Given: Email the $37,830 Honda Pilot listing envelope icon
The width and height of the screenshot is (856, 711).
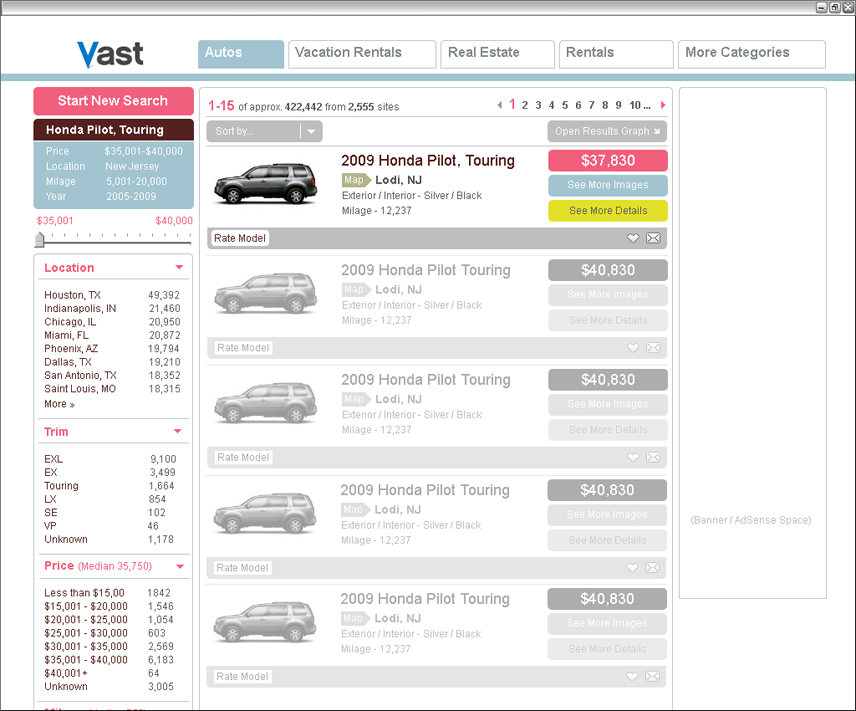Looking at the screenshot, I should pos(653,238).
